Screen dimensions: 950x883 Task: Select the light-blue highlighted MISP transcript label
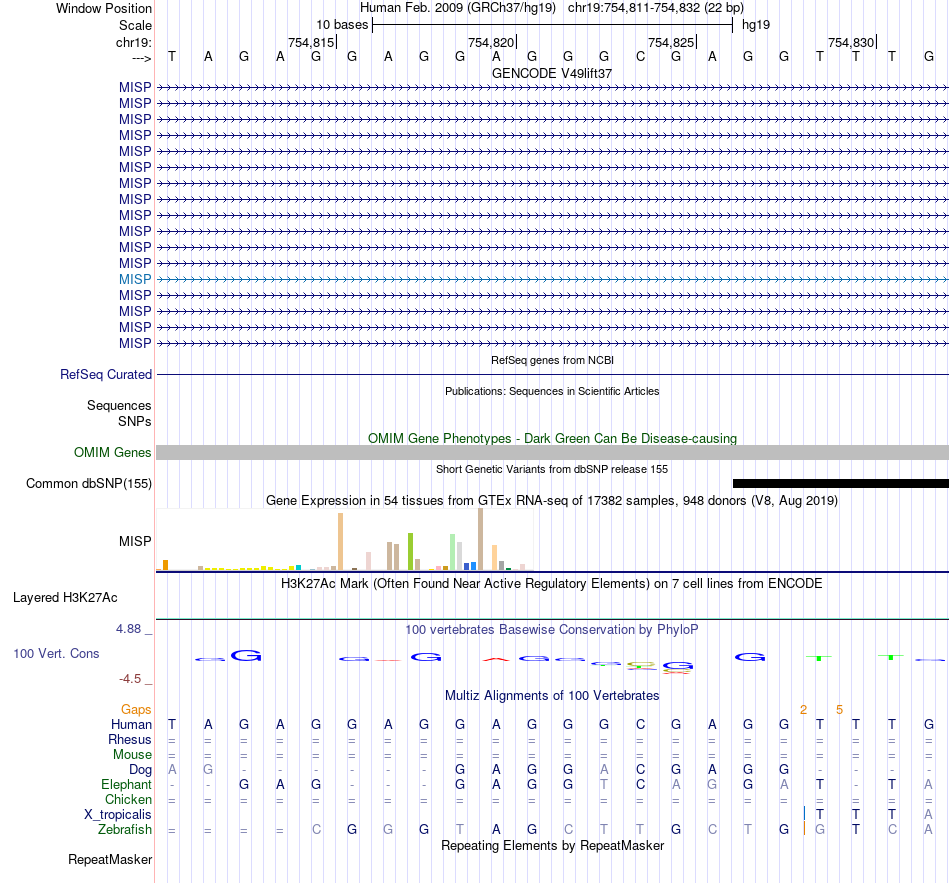[x=135, y=279]
